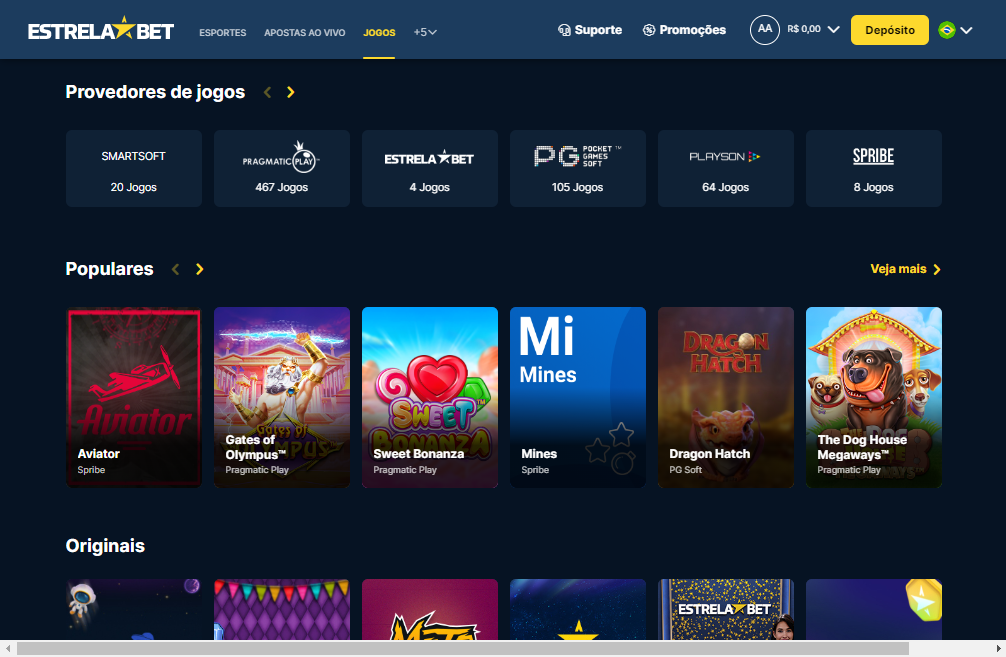The height and width of the screenshot is (657, 1006).
Task: Open the Esportes section
Action: click(x=223, y=32)
